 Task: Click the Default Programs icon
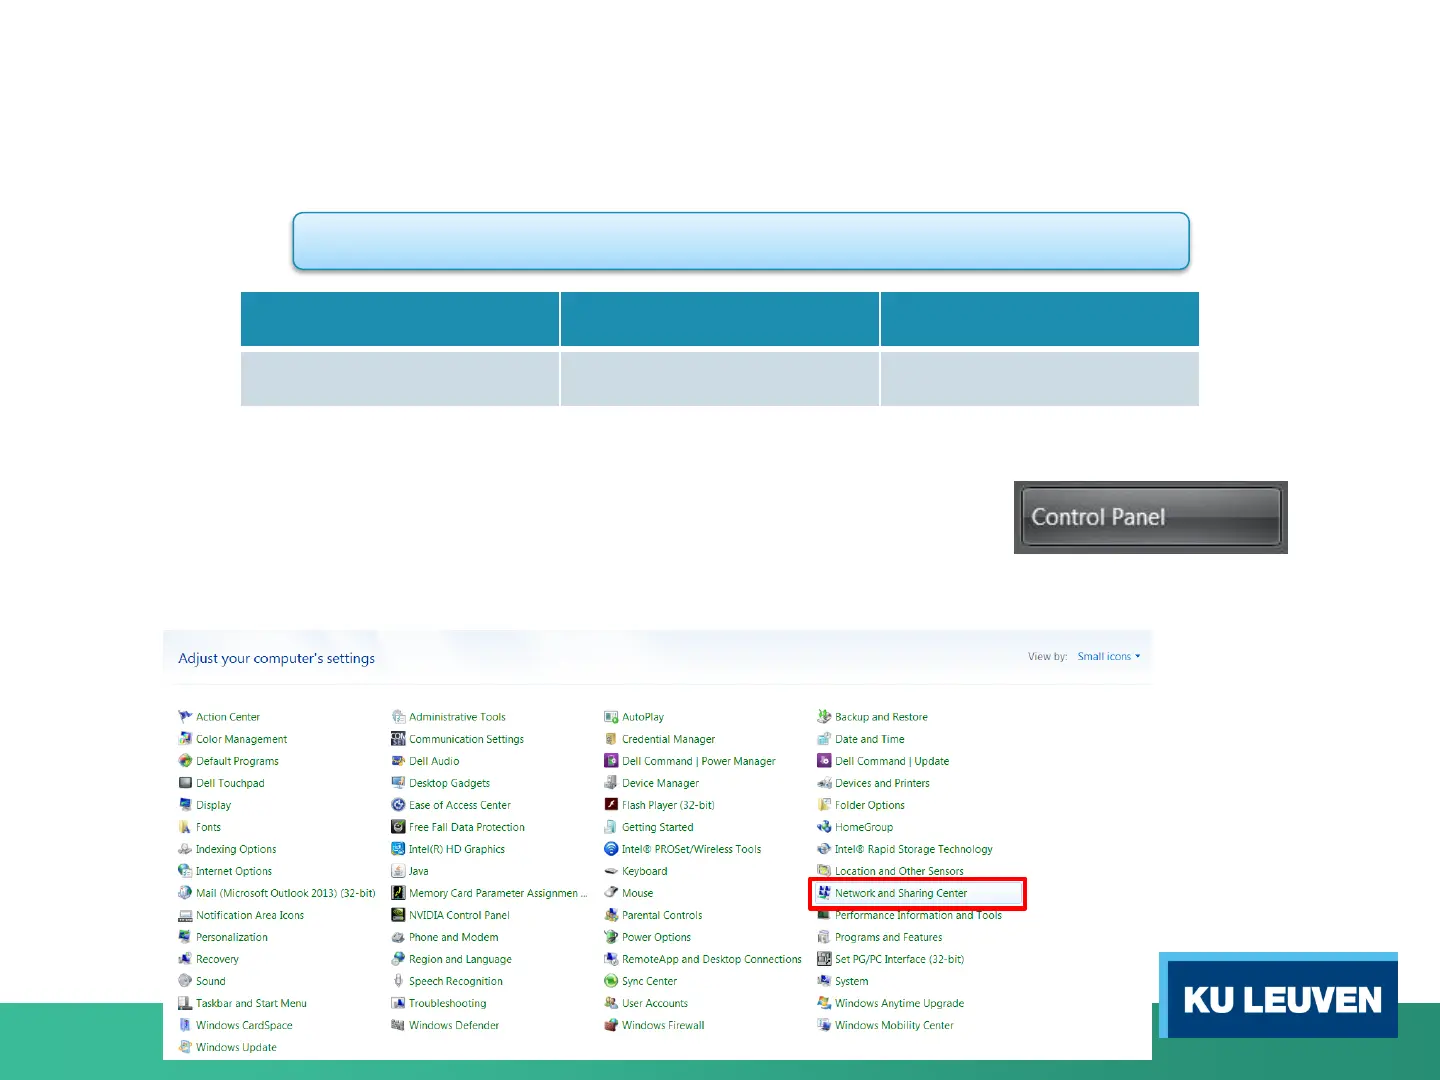[x=185, y=760]
